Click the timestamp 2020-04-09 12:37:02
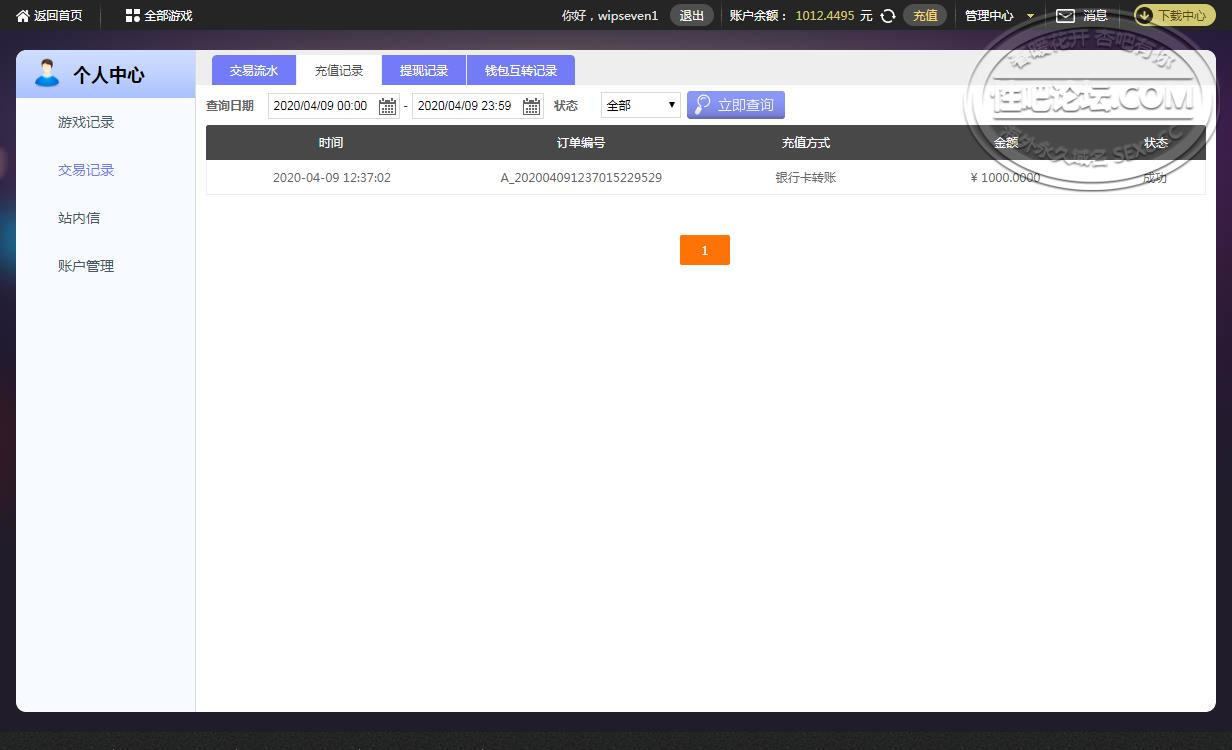The image size is (1232, 750). (332, 178)
